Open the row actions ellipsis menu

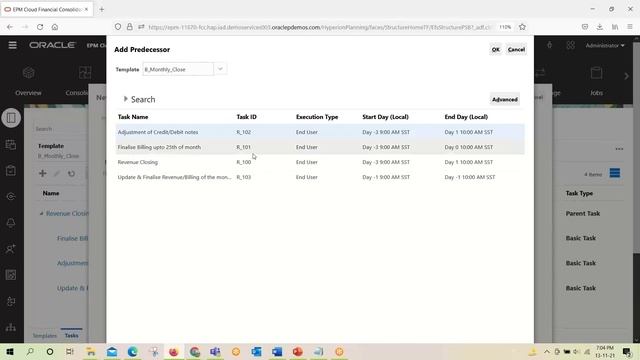pyautogui.click(x=619, y=149)
